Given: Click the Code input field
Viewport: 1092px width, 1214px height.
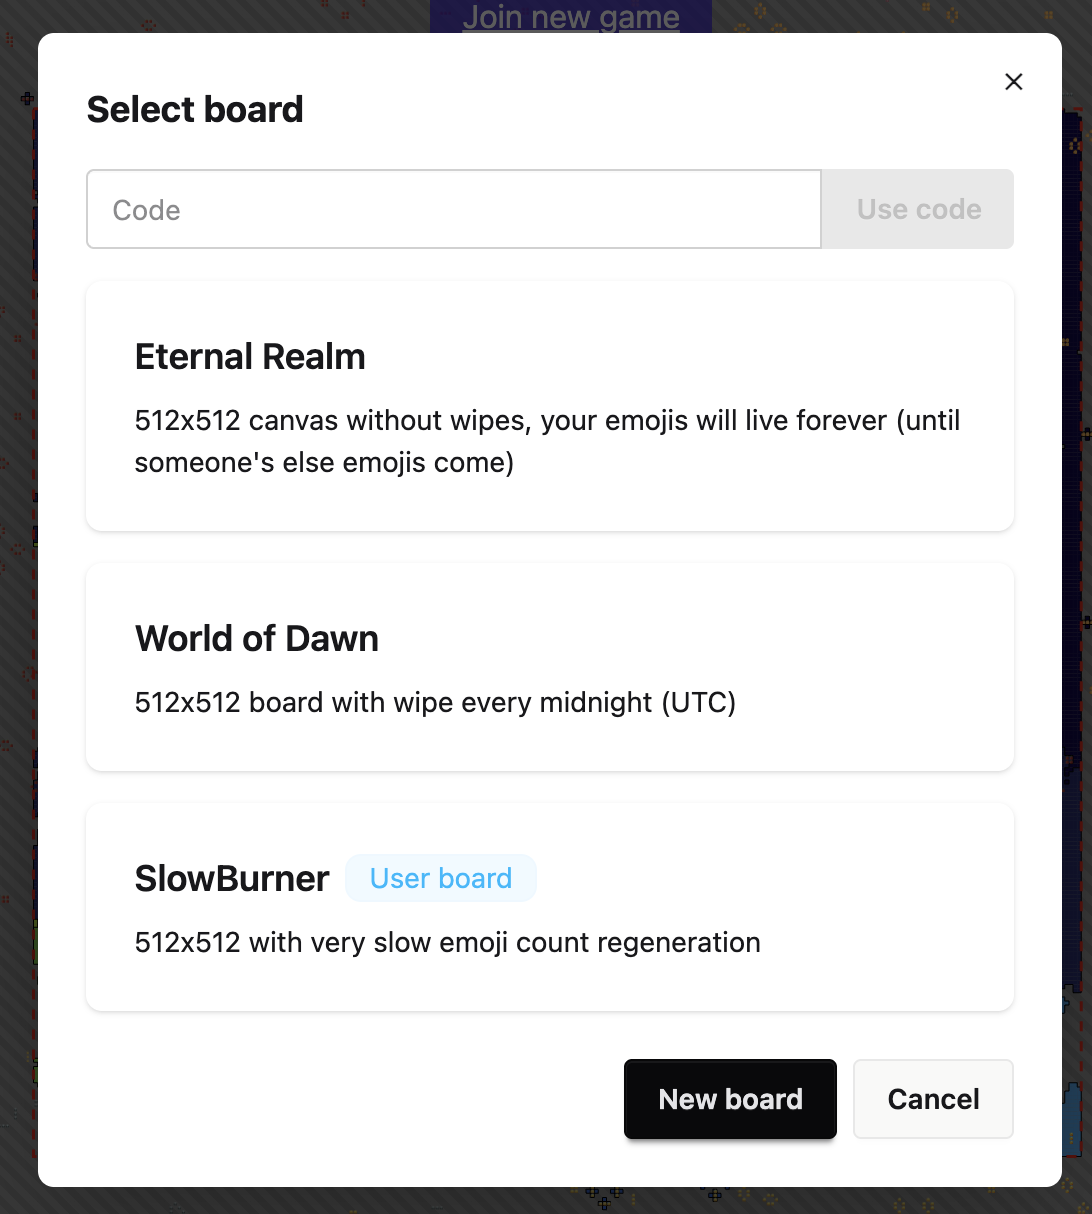Looking at the screenshot, I should 454,209.
